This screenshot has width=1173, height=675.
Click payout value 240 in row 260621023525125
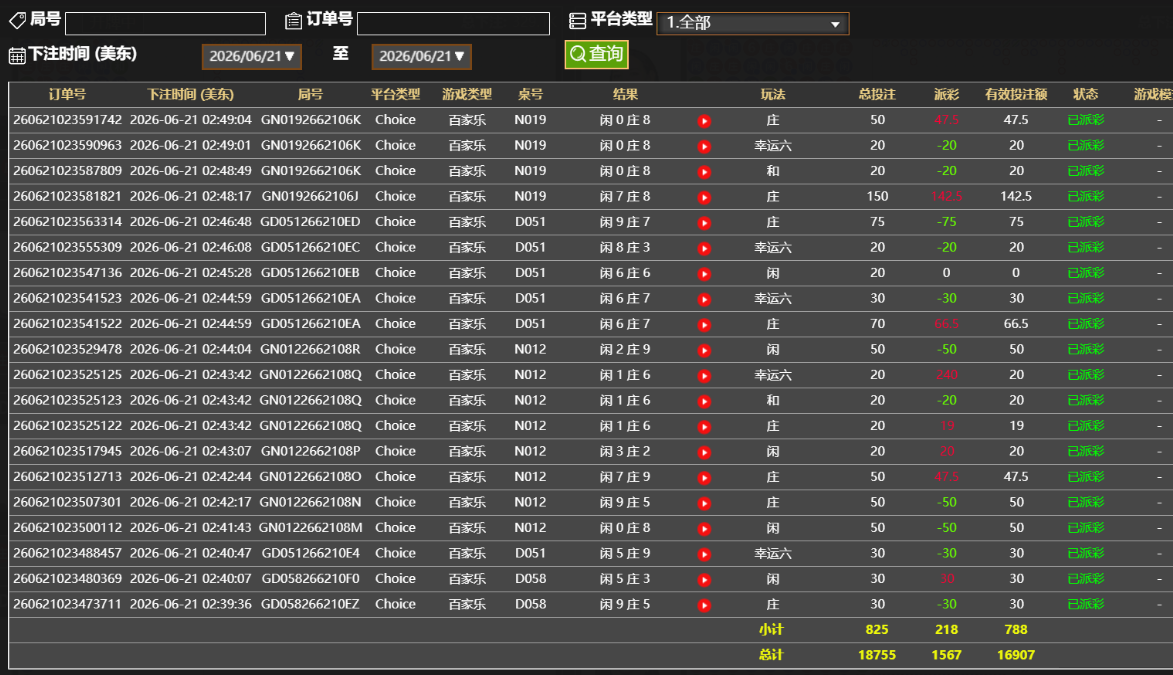click(x=946, y=375)
